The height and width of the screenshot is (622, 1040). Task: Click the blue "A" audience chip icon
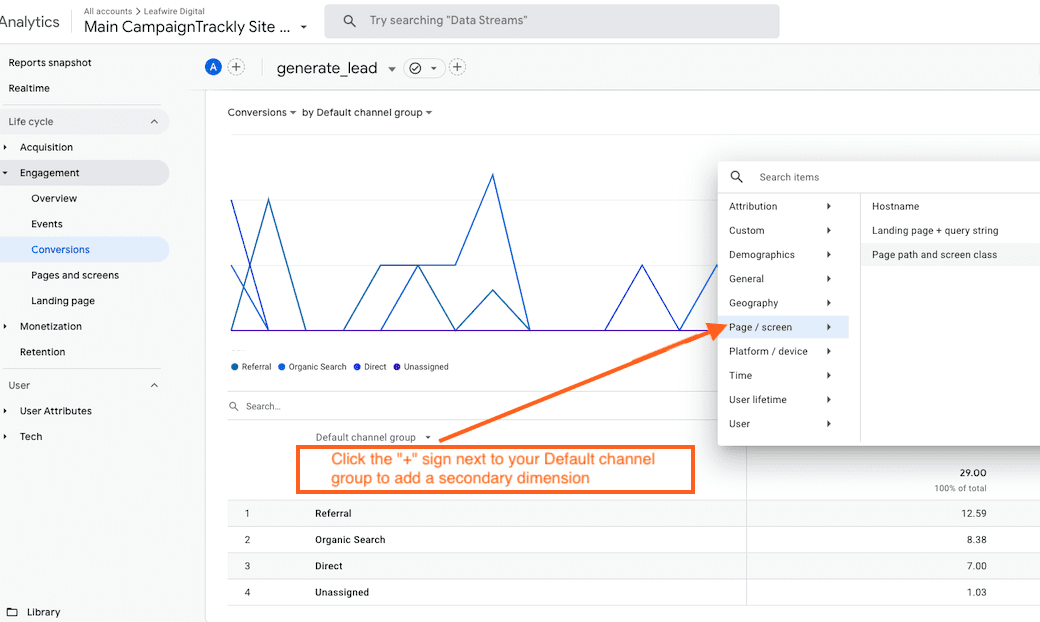pyautogui.click(x=213, y=67)
